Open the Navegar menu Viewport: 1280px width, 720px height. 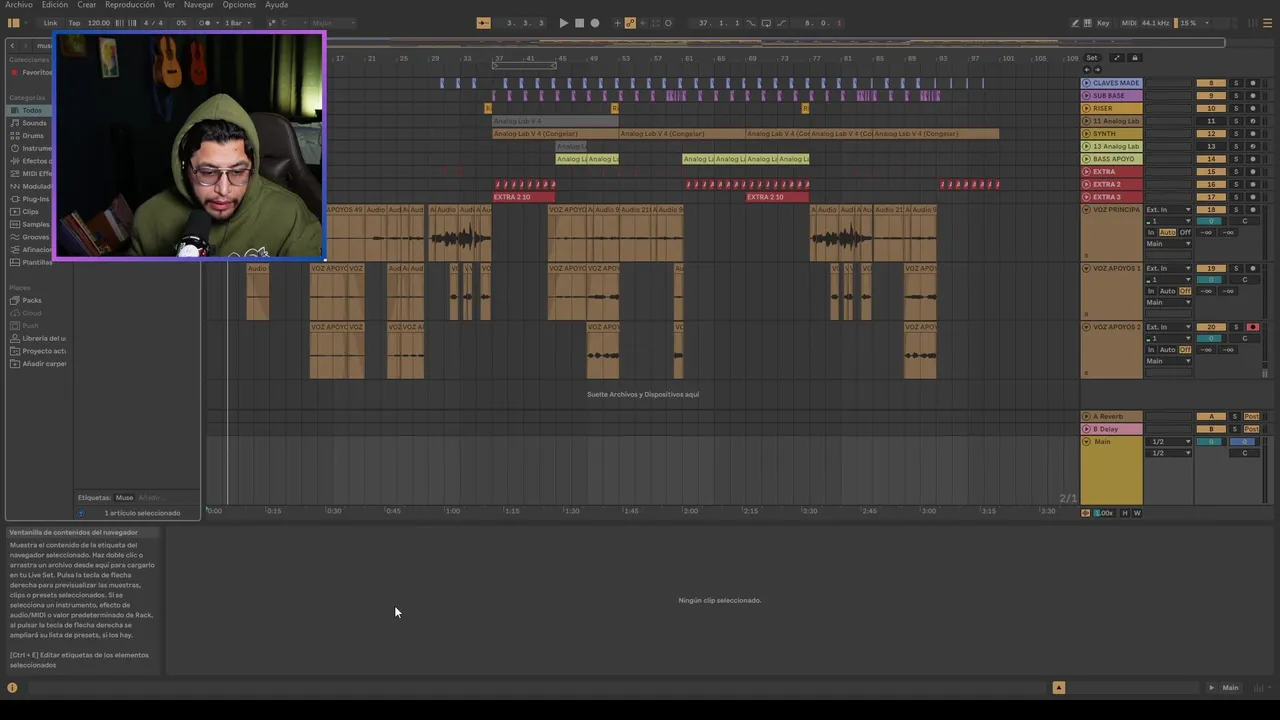[198, 5]
